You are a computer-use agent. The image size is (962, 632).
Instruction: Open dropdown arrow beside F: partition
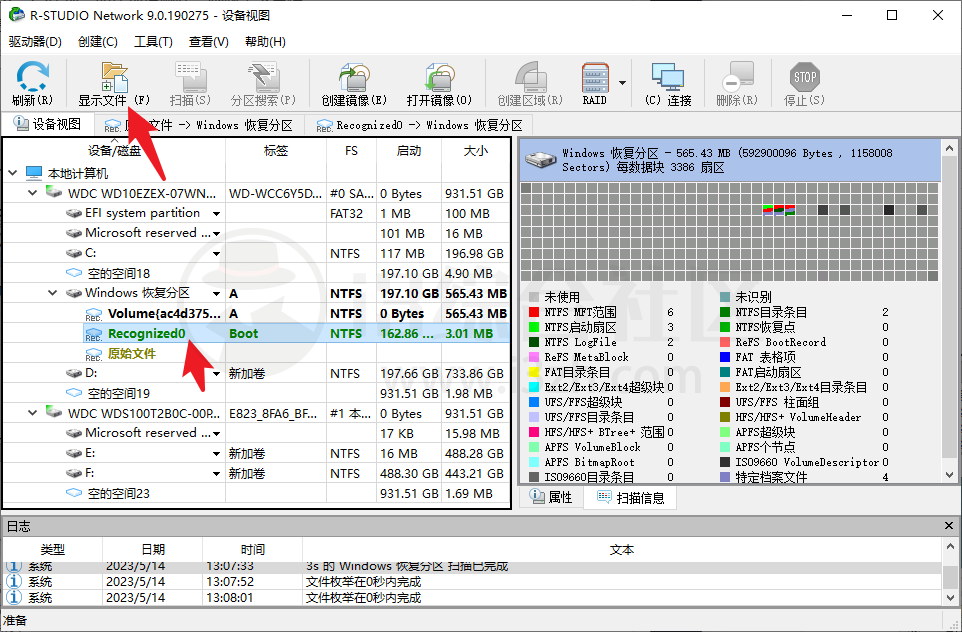click(x=217, y=474)
